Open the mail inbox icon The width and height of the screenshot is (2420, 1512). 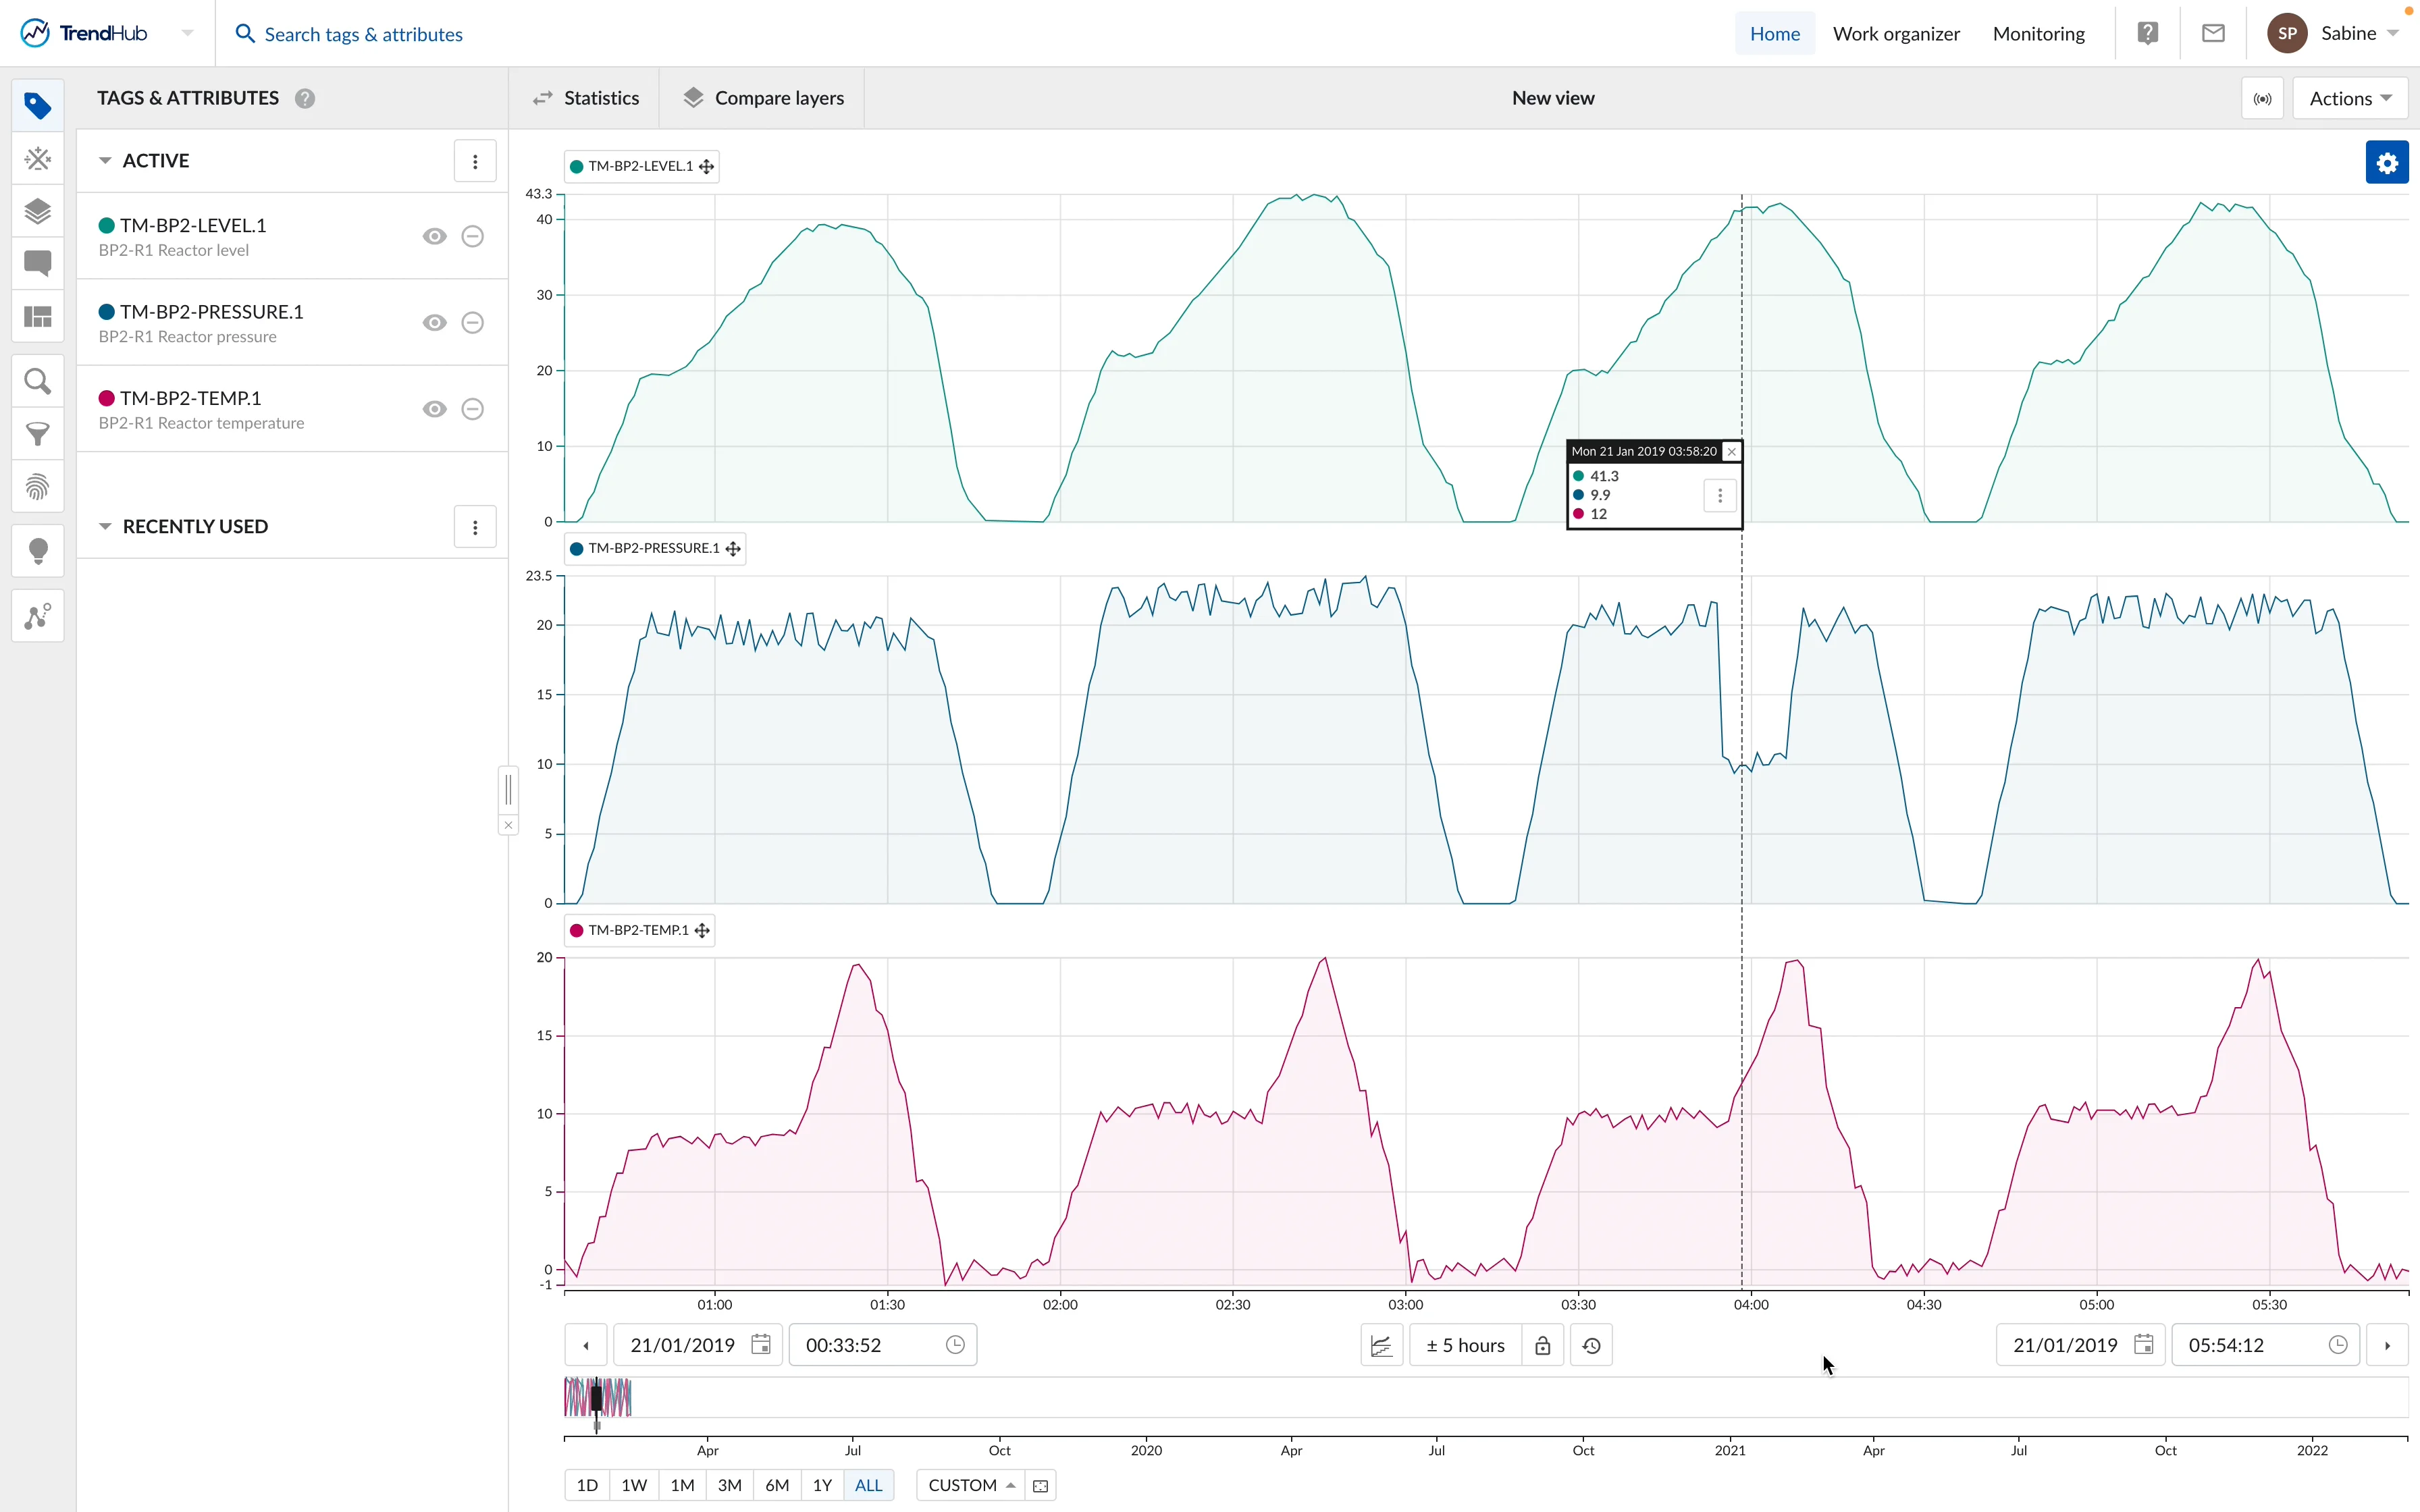[x=2214, y=33]
